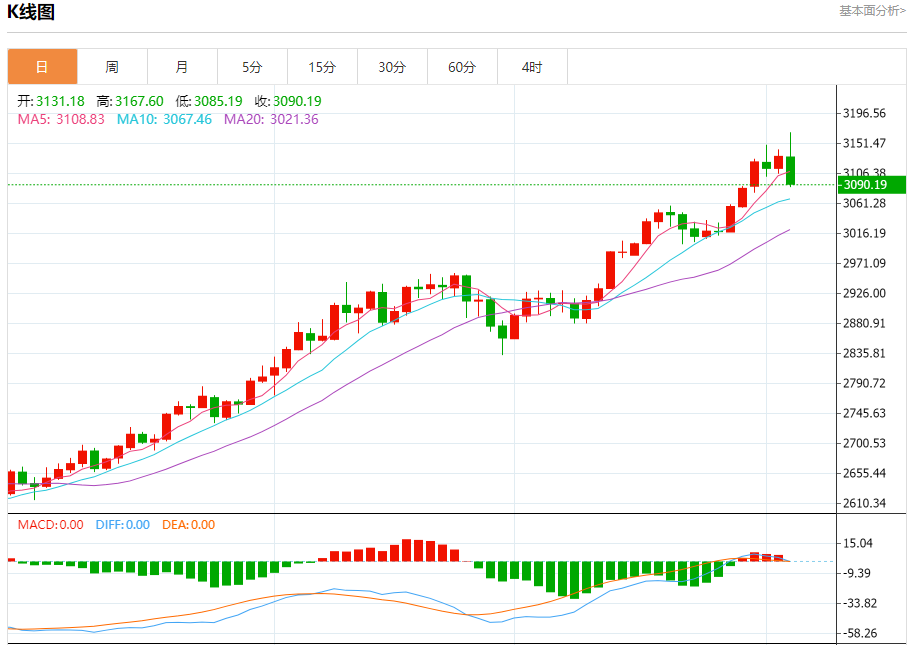This screenshot has height=645, width=914.
Task: Click the latest green candlestick
Action: [x=790, y=171]
